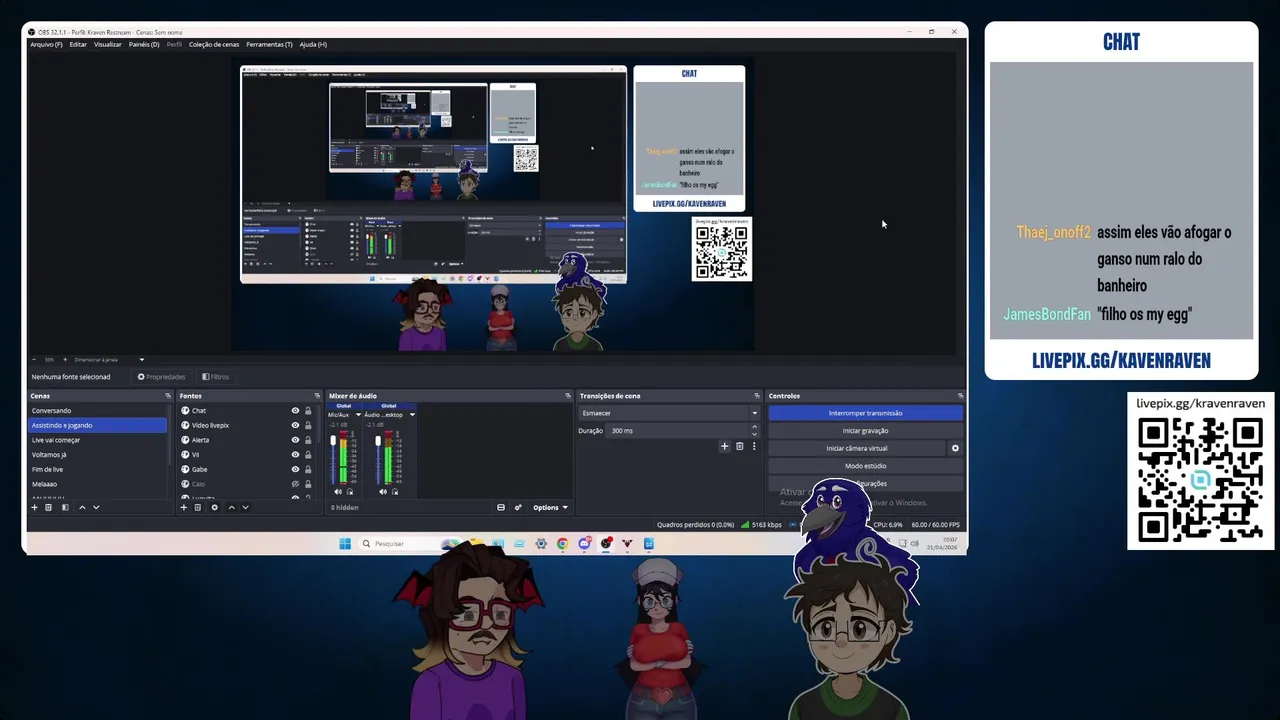Decrease transition duration with down arrow
1280x720 pixels.
pos(754,434)
